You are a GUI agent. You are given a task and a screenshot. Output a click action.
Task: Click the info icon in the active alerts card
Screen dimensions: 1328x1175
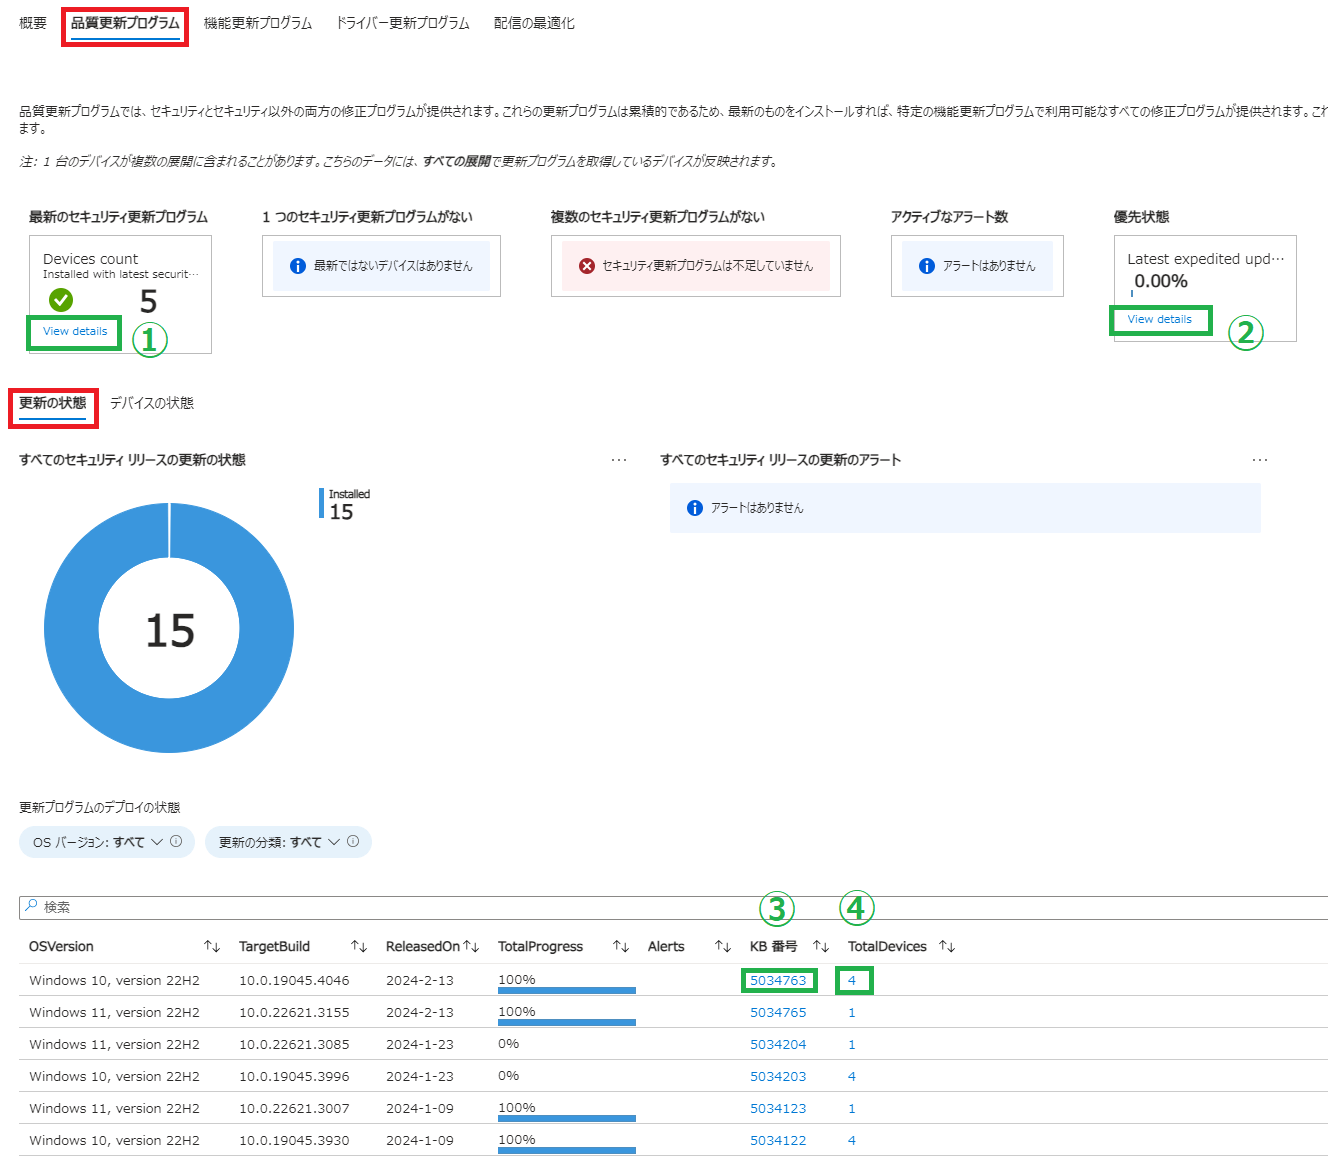926,266
